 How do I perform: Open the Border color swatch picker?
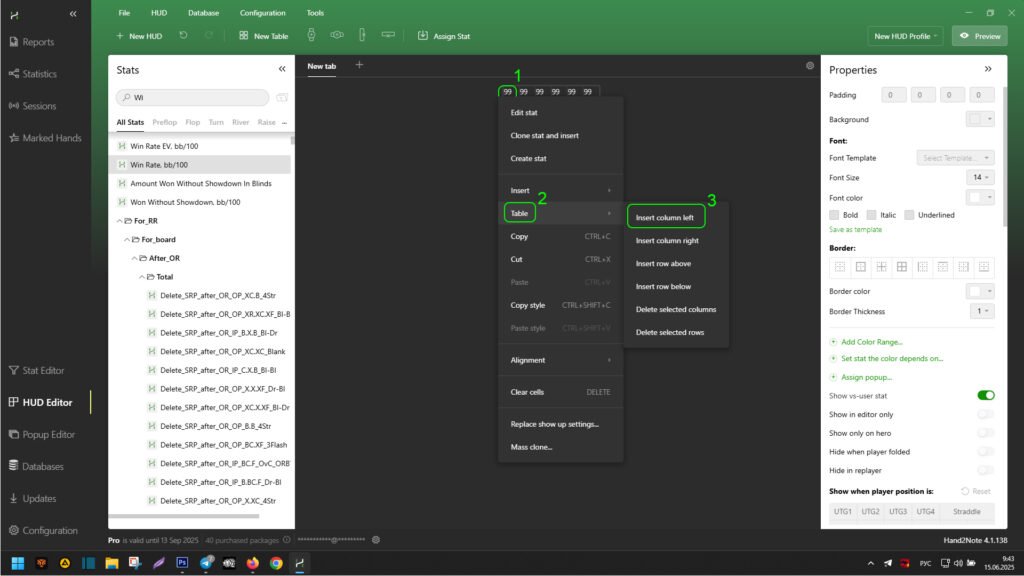(980, 291)
